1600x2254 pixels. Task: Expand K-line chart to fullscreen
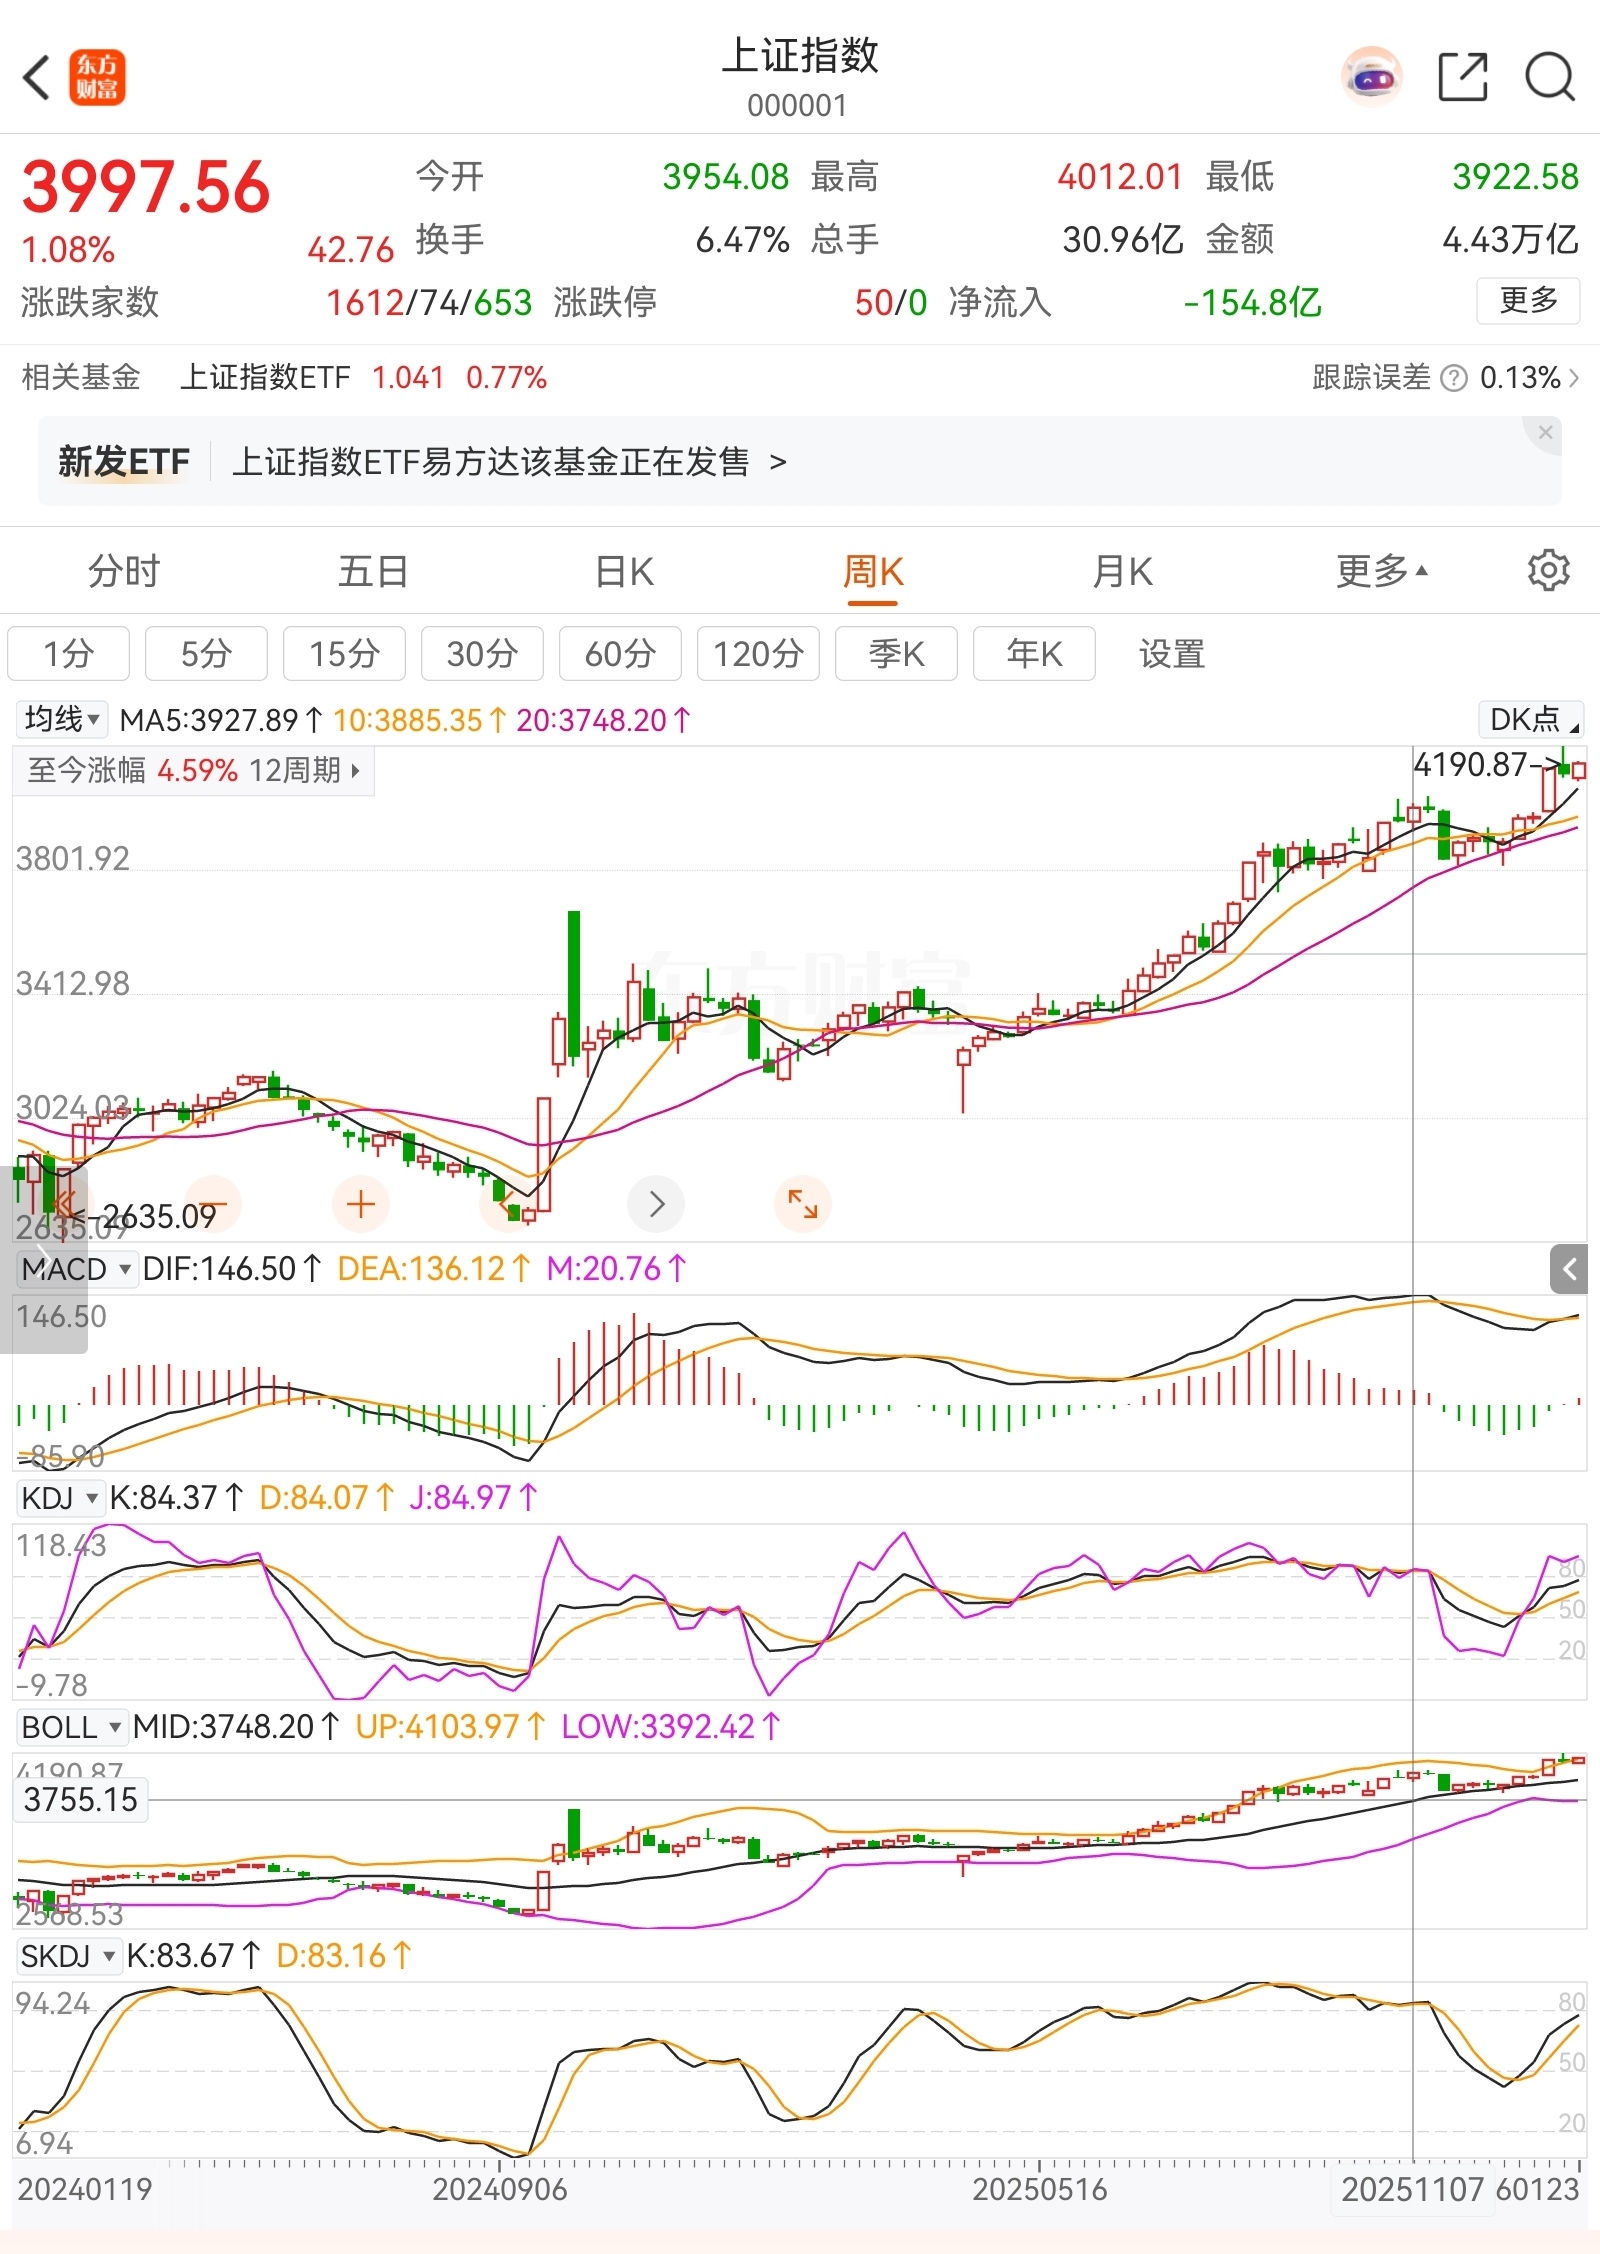802,1204
